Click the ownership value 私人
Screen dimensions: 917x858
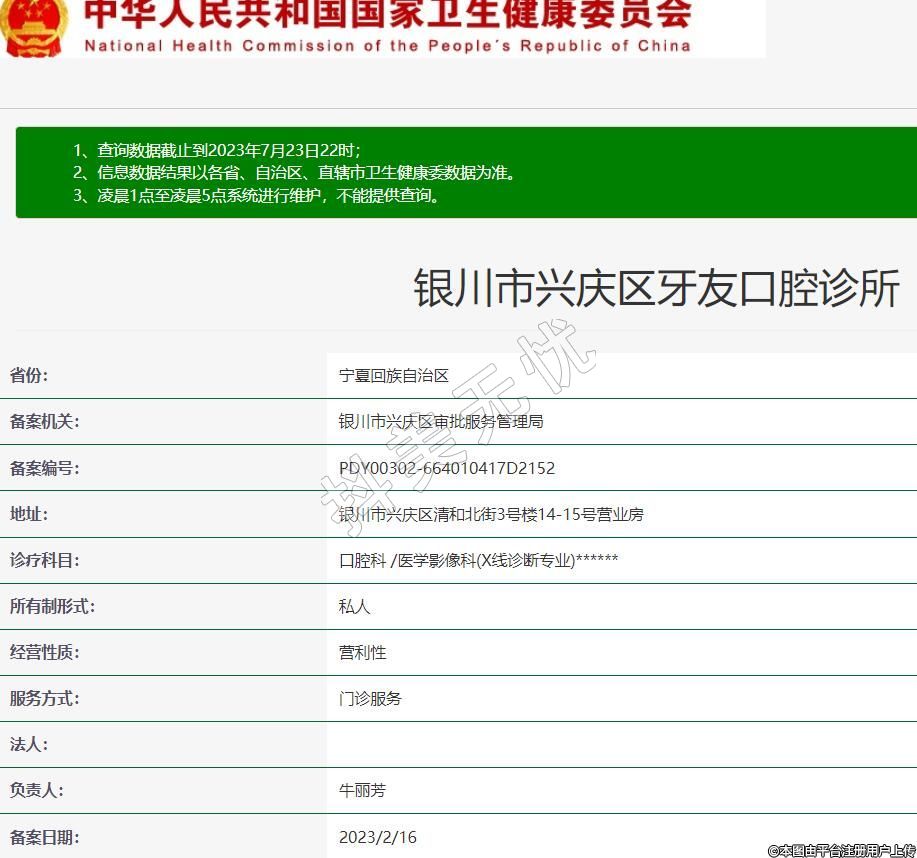tap(355, 606)
